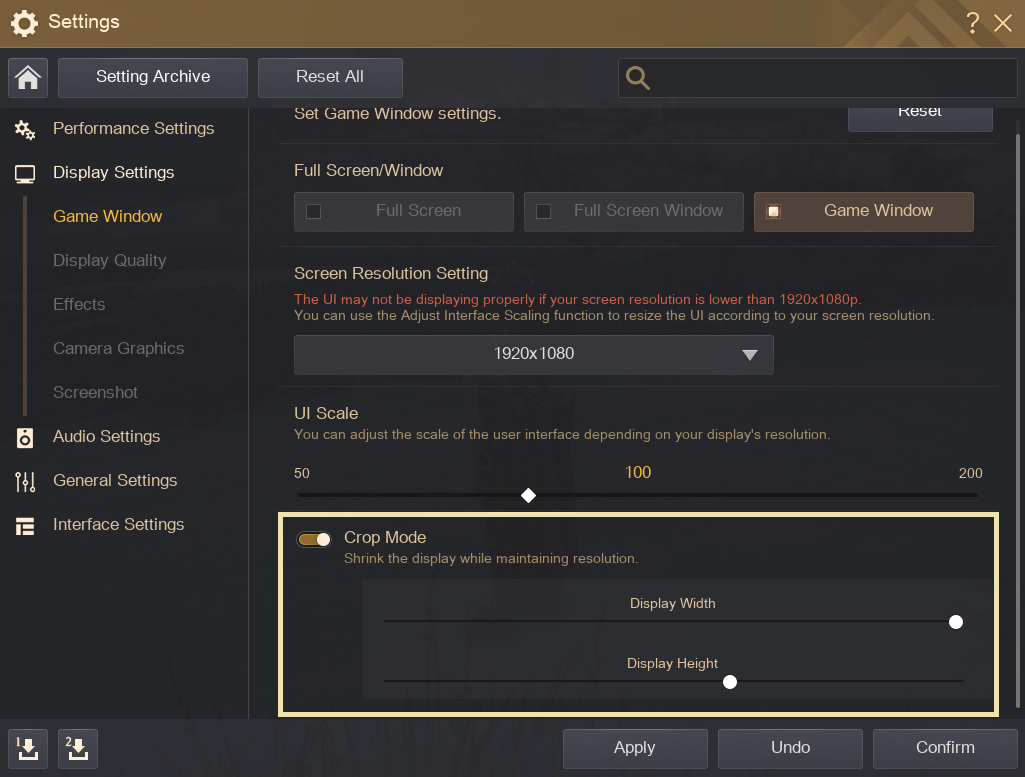
Task: Select Screenshot submenu item
Action: coord(95,392)
